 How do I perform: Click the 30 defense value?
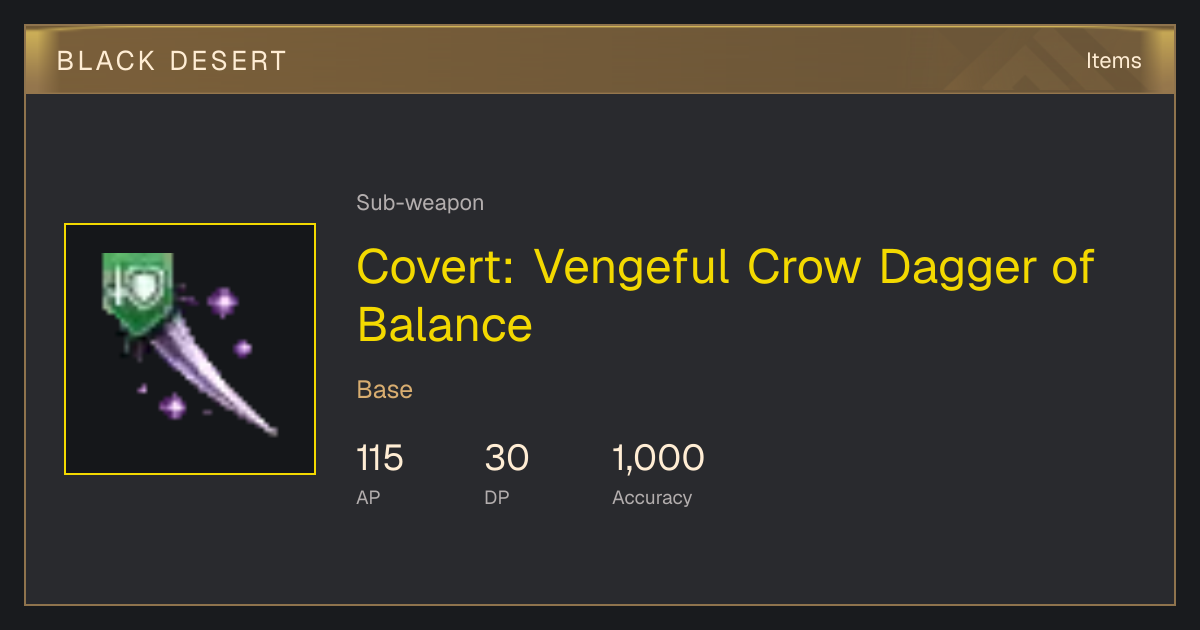(507, 458)
